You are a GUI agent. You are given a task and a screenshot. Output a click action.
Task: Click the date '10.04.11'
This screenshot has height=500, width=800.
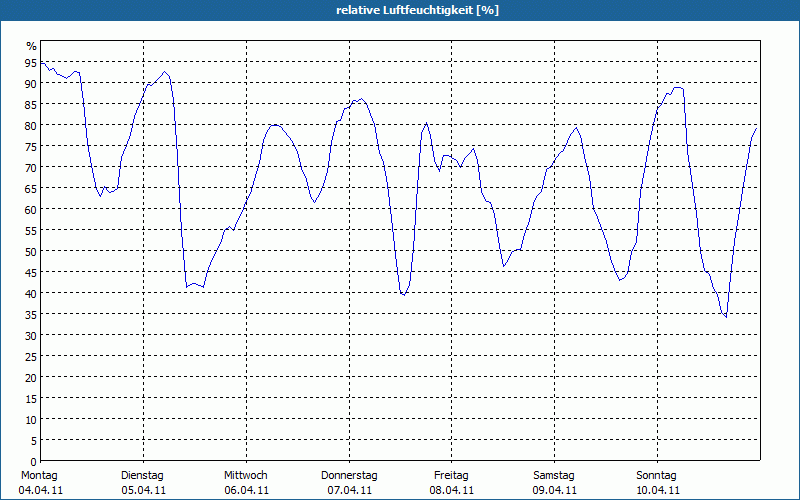click(658, 490)
